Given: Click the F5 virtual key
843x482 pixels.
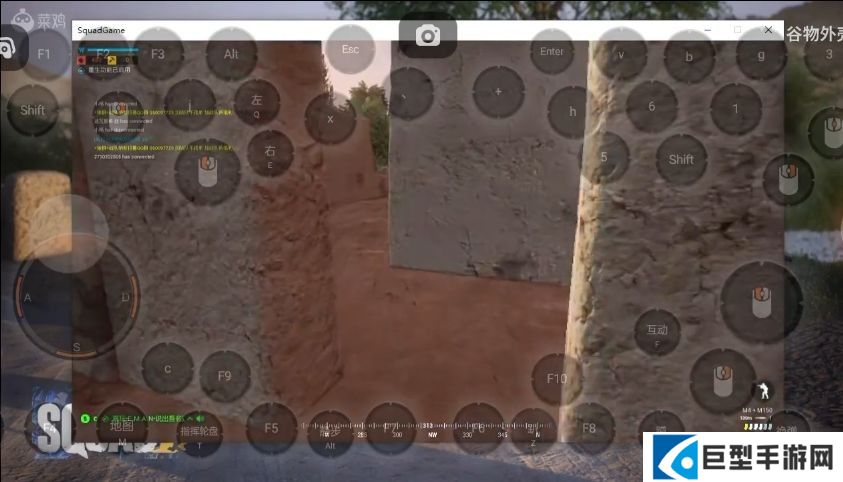Looking at the screenshot, I should point(271,428).
